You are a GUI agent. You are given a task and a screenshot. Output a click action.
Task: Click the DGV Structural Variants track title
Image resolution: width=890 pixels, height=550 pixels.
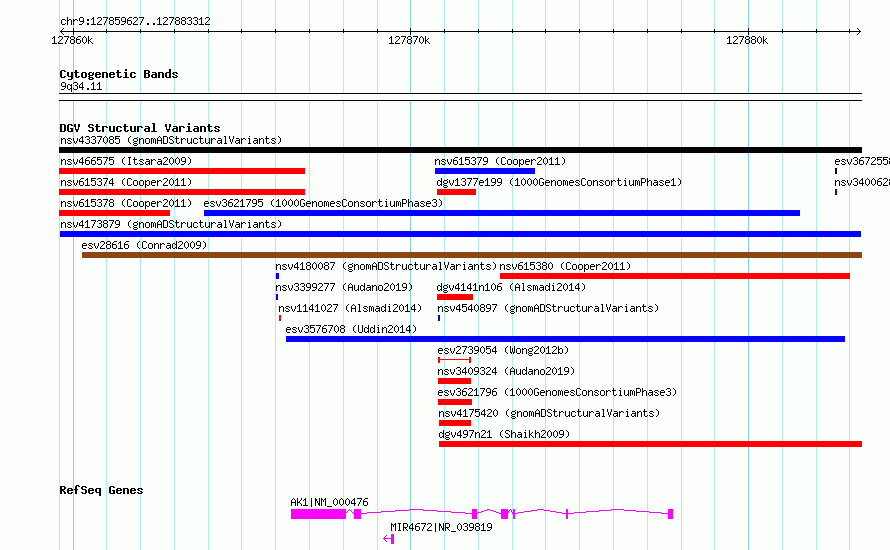pyautogui.click(x=140, y=128)
